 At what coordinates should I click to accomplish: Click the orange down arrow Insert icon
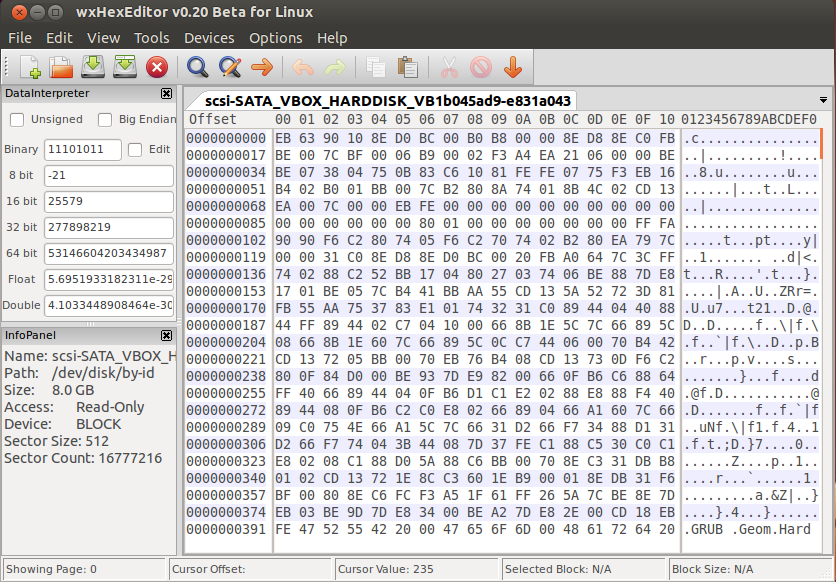[513, 68]
